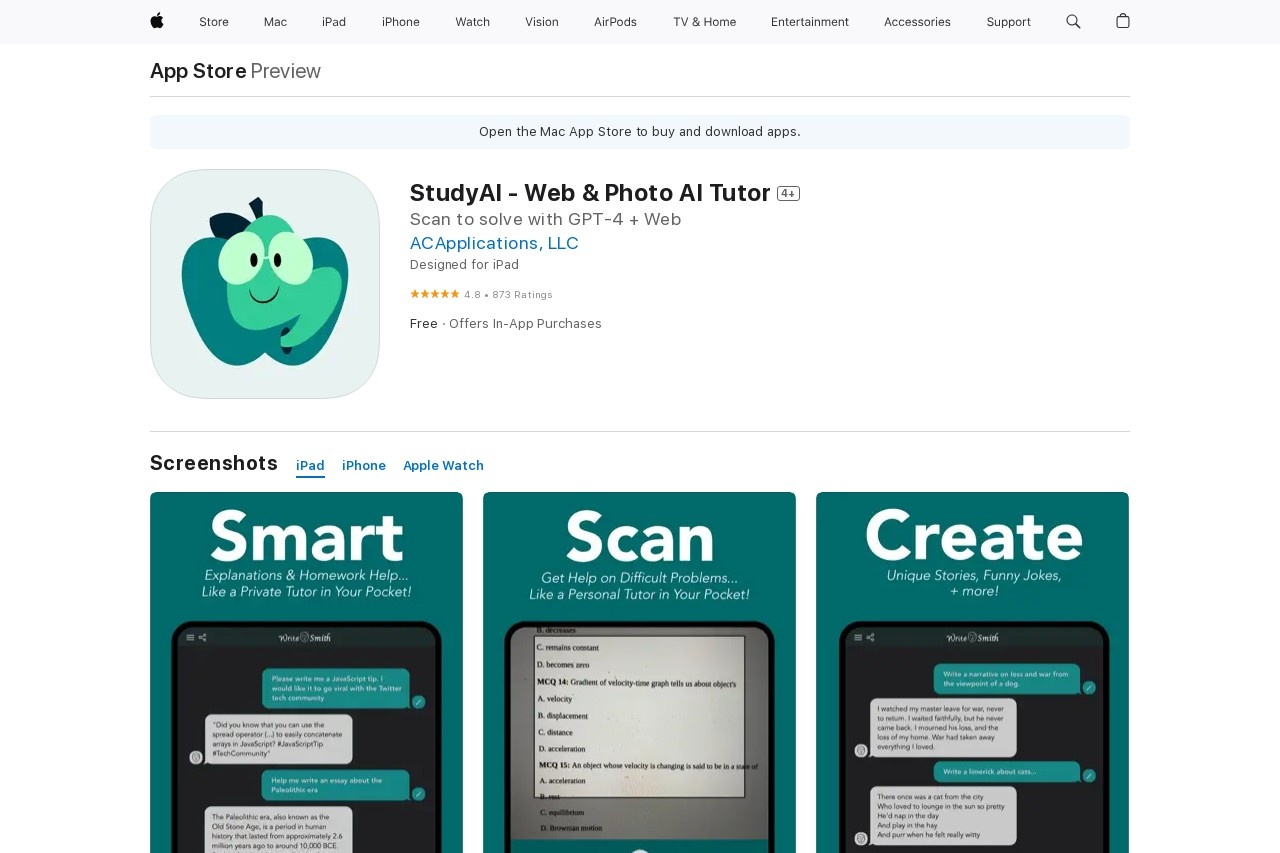This screenshot has width=1280, height=853.
Task: Click the orange star rating icons
Action: click(x=434, y=294)
